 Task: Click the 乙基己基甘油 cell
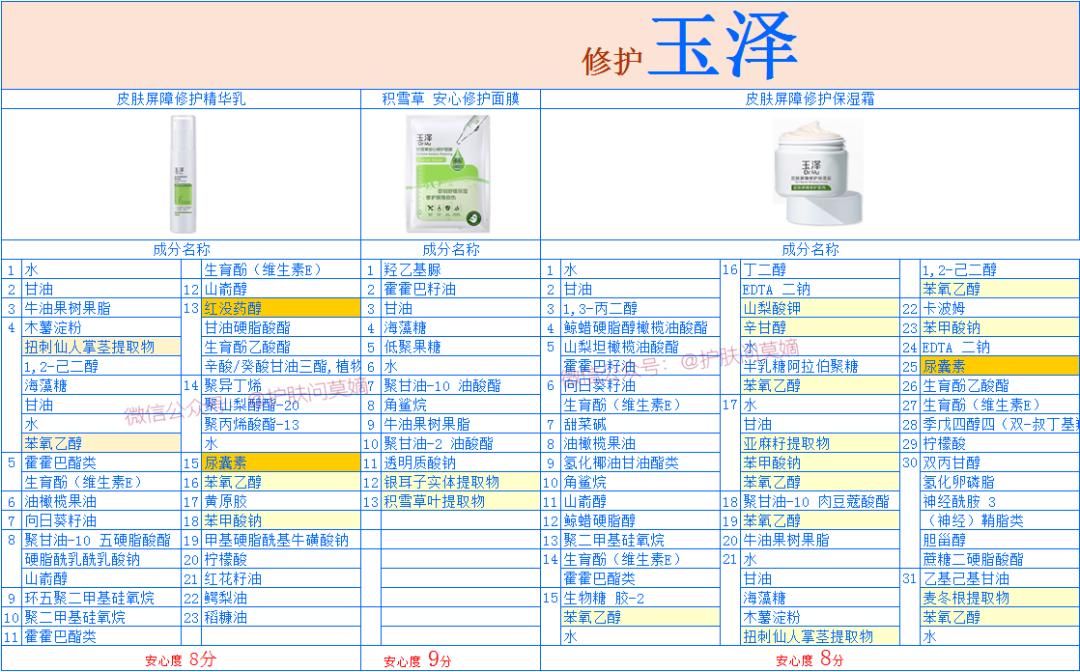click(1000, 578)
